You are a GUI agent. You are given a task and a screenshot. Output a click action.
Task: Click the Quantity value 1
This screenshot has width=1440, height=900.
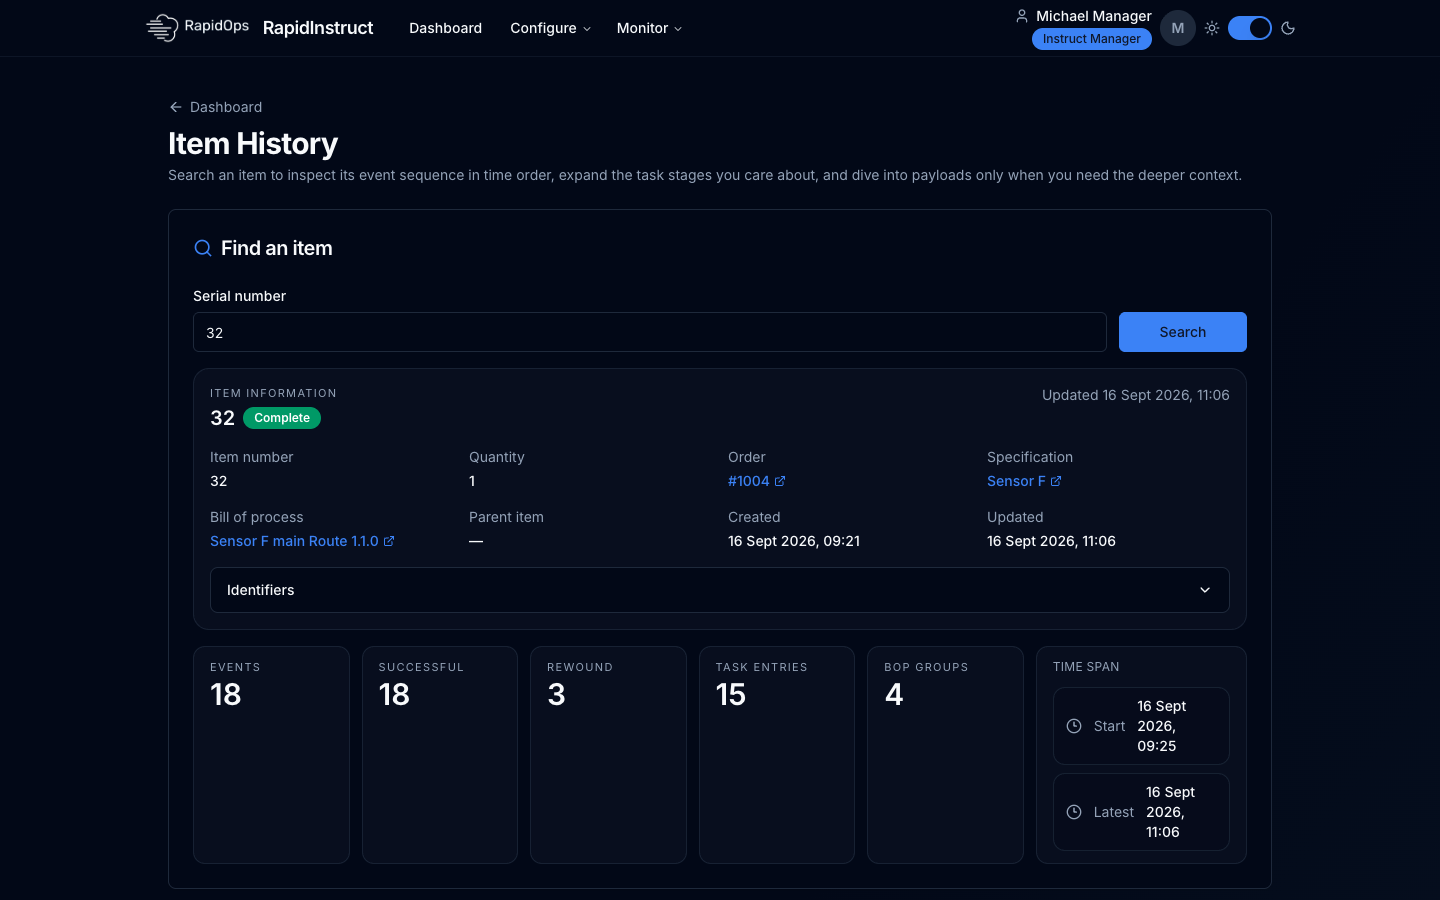[472, 481]
